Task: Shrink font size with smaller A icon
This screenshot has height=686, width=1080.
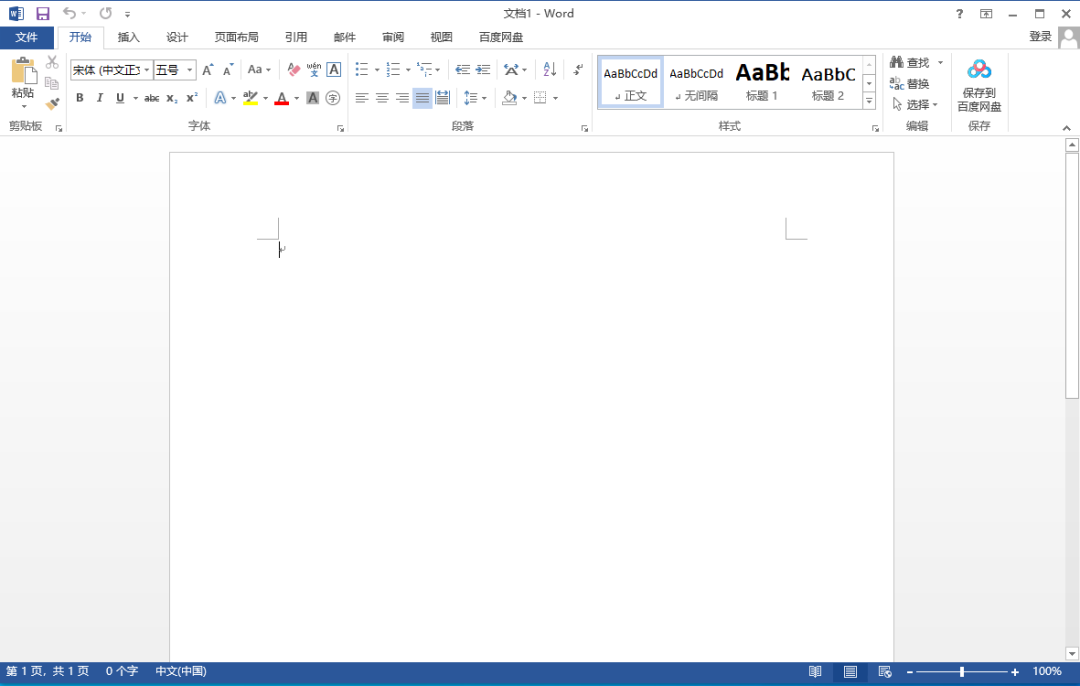Action: 228,70
